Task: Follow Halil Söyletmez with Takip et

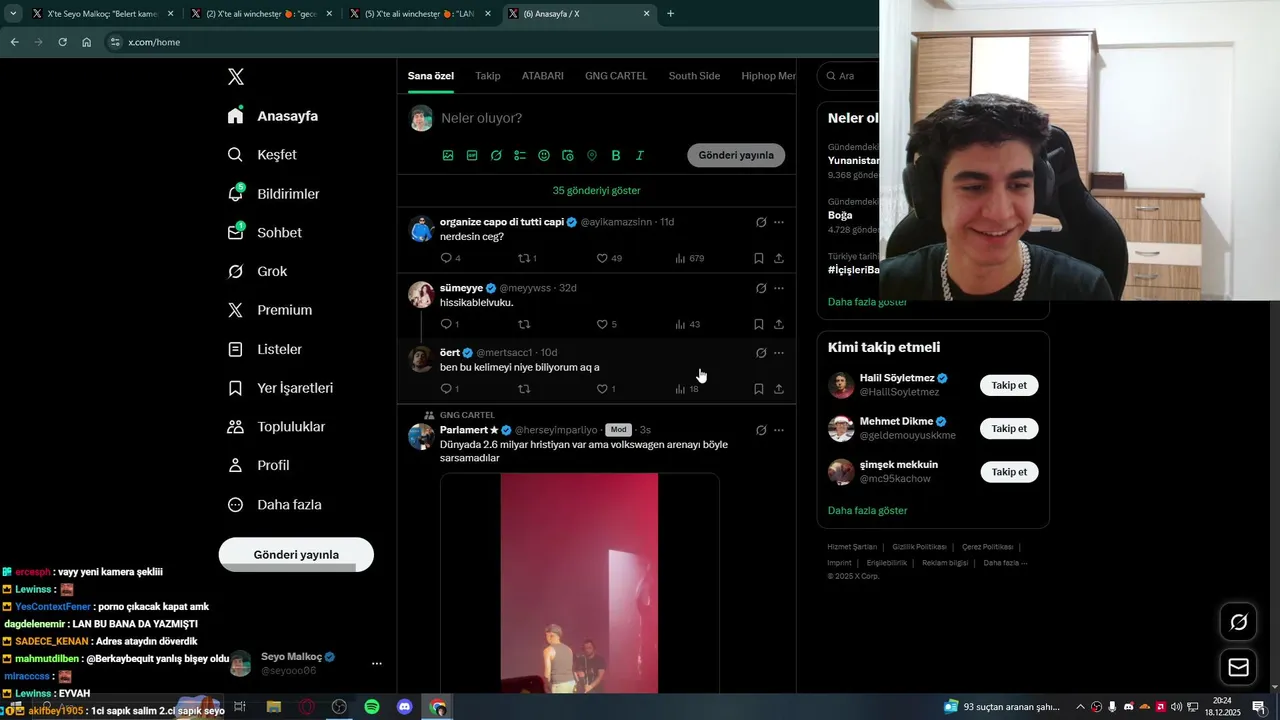Action: (1009, 385)
